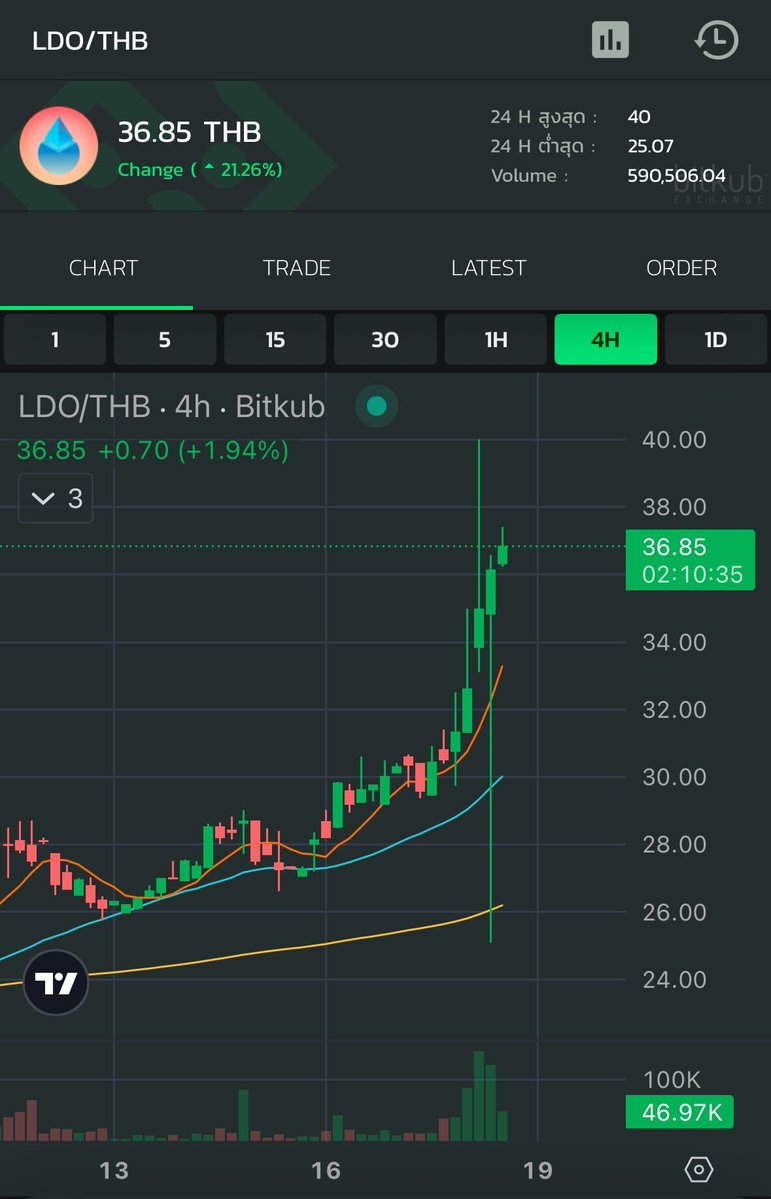Select the 1D timeframe
The height and width of the screenshot is (1199, 771).
coord(716,340)
